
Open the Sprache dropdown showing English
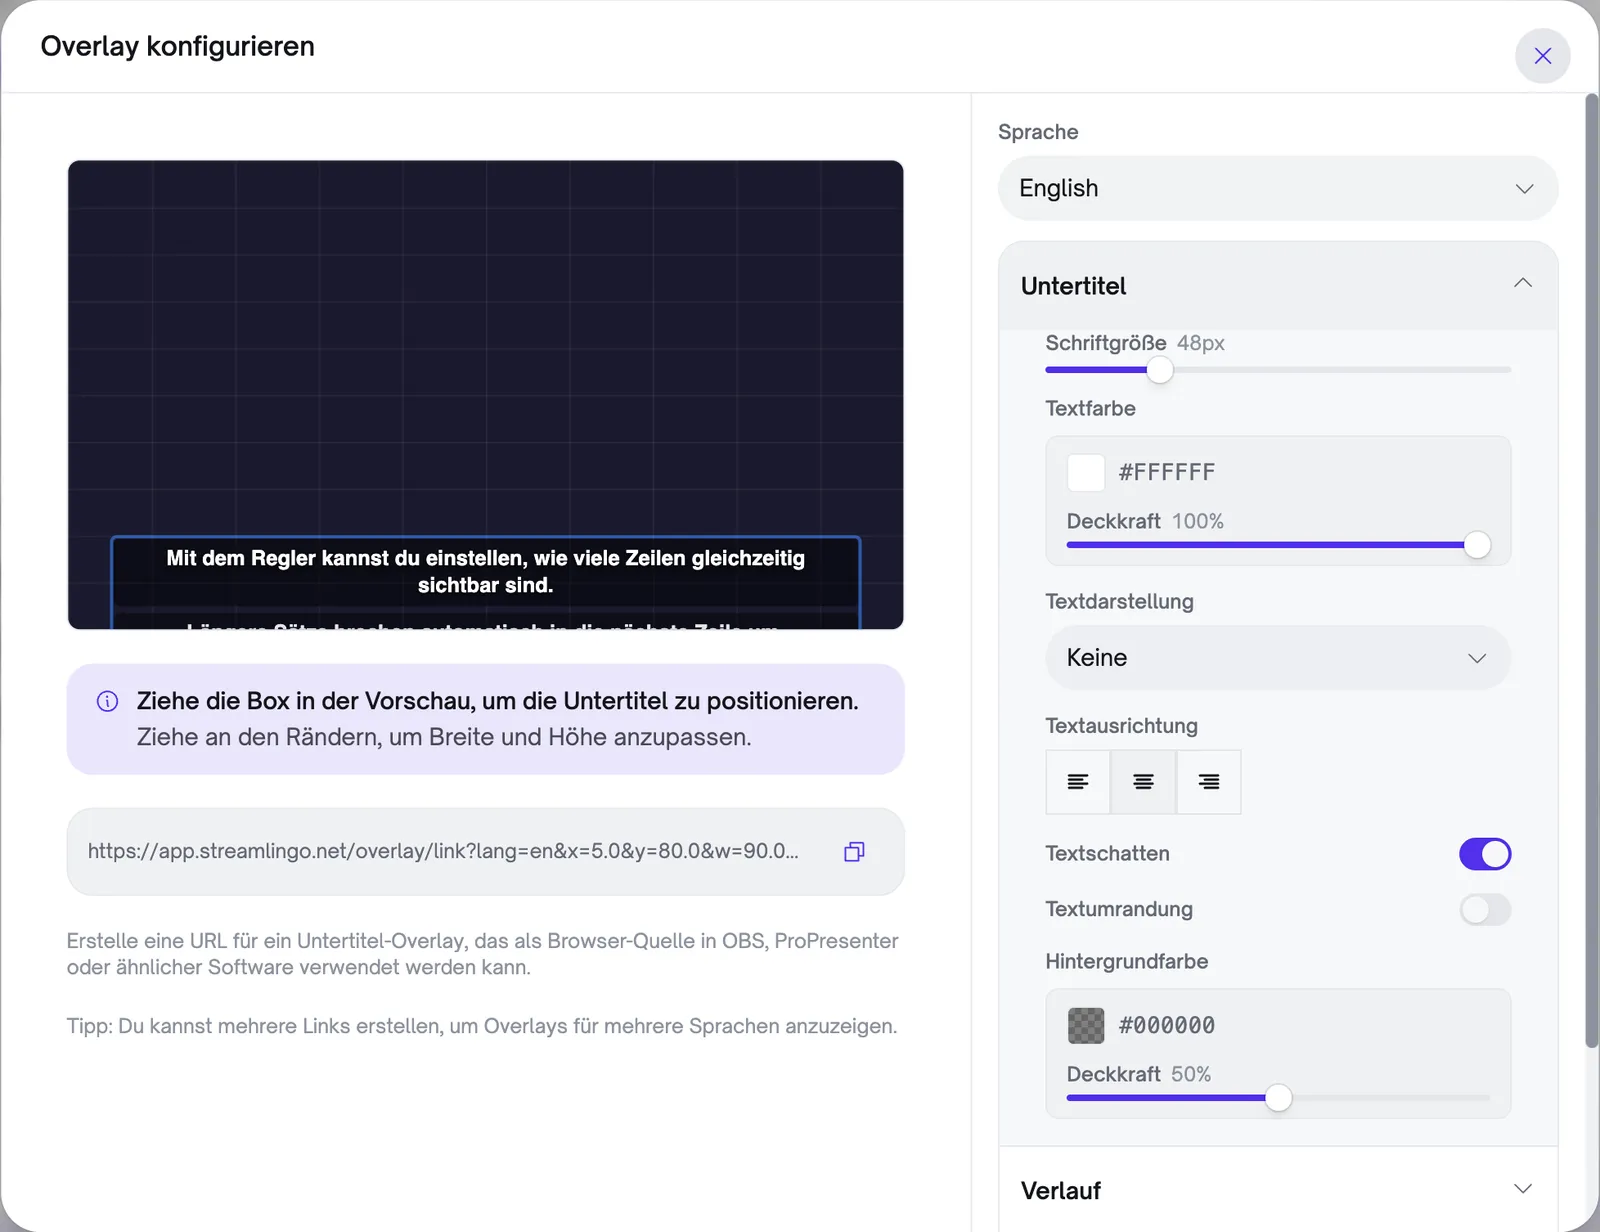[1277, 188]
